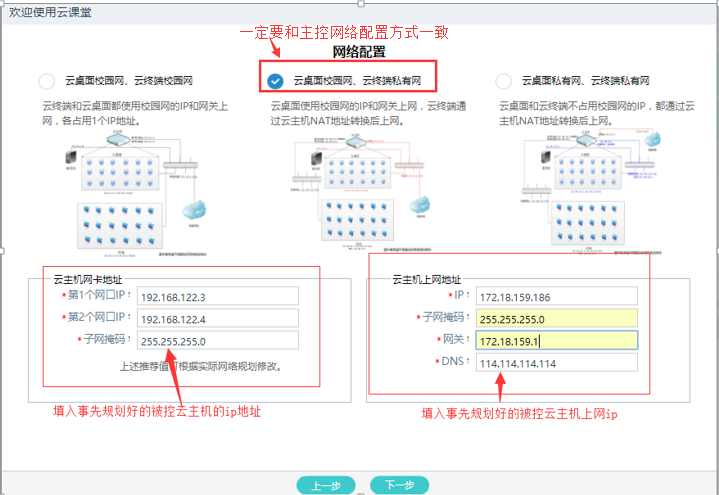This screenshot has width=719, height=495.
Task: Click the 第2个网口IP input field
Action: tap(218, 318)
